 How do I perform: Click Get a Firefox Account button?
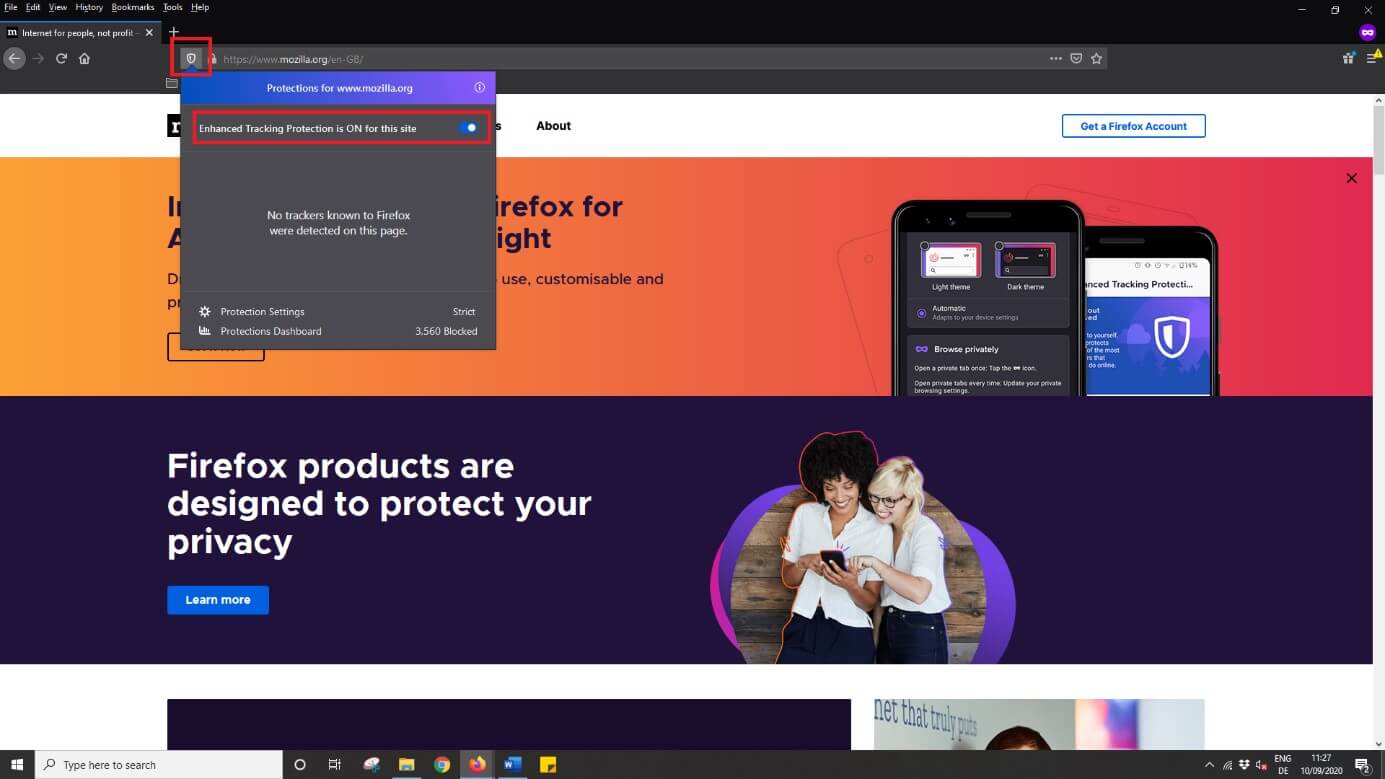pos(1133,126)
